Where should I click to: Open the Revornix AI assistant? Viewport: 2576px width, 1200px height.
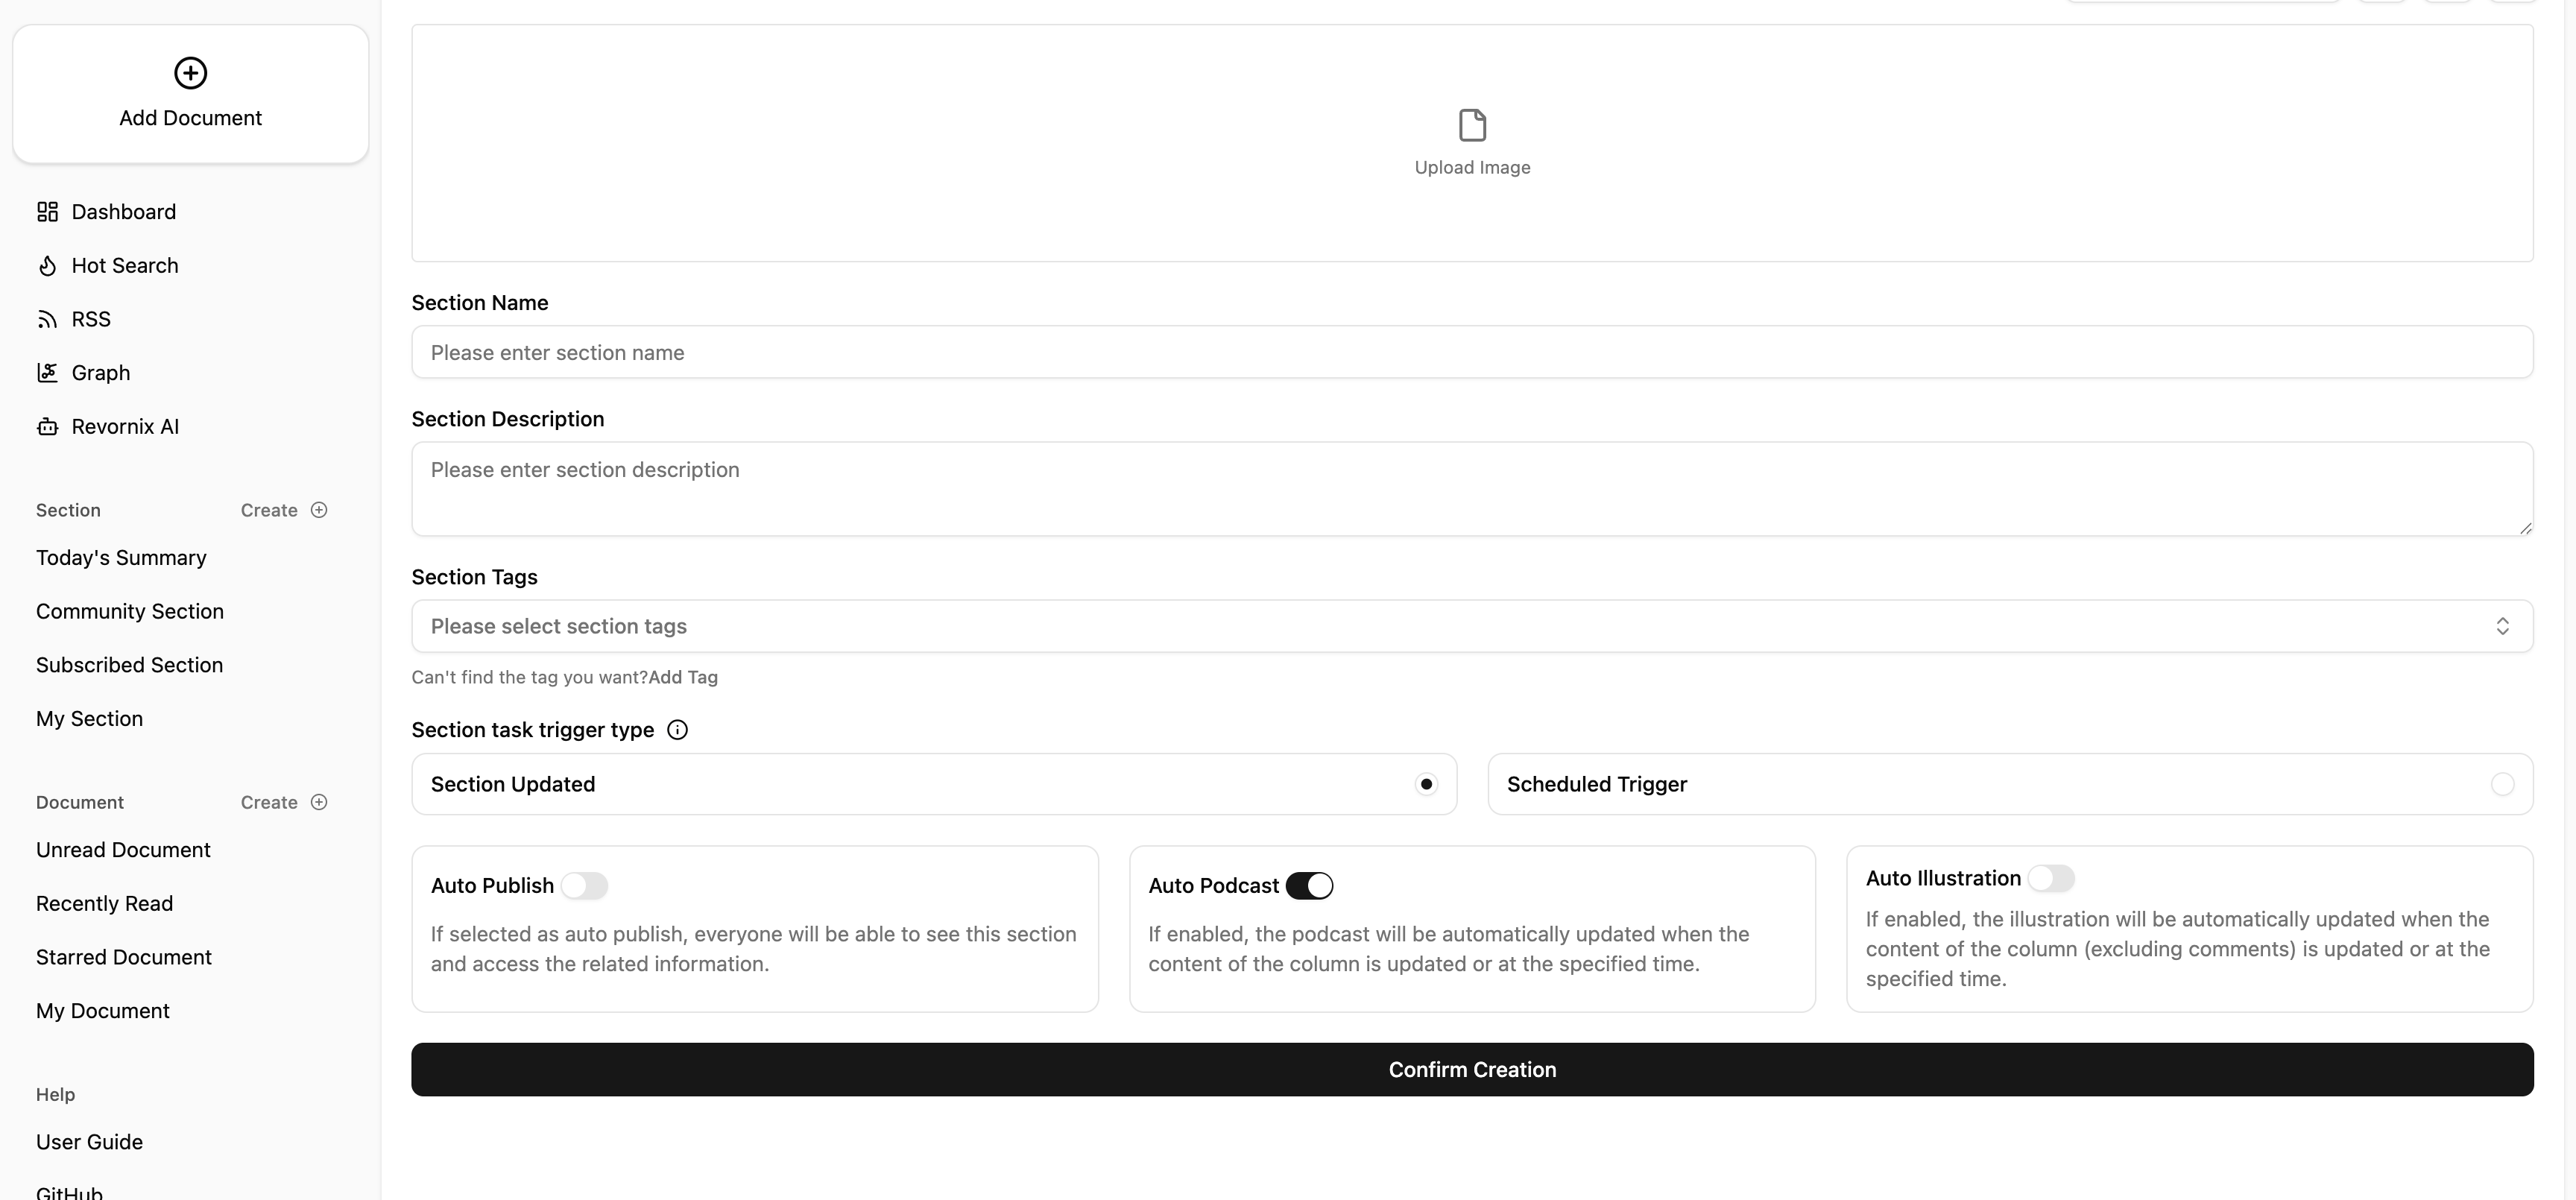124,427
